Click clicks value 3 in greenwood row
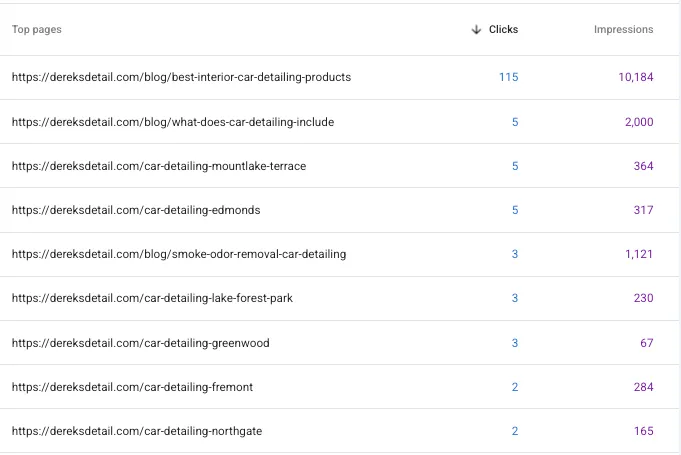The height and width of the screenshot is (455, 681). [x=515, y=343]
